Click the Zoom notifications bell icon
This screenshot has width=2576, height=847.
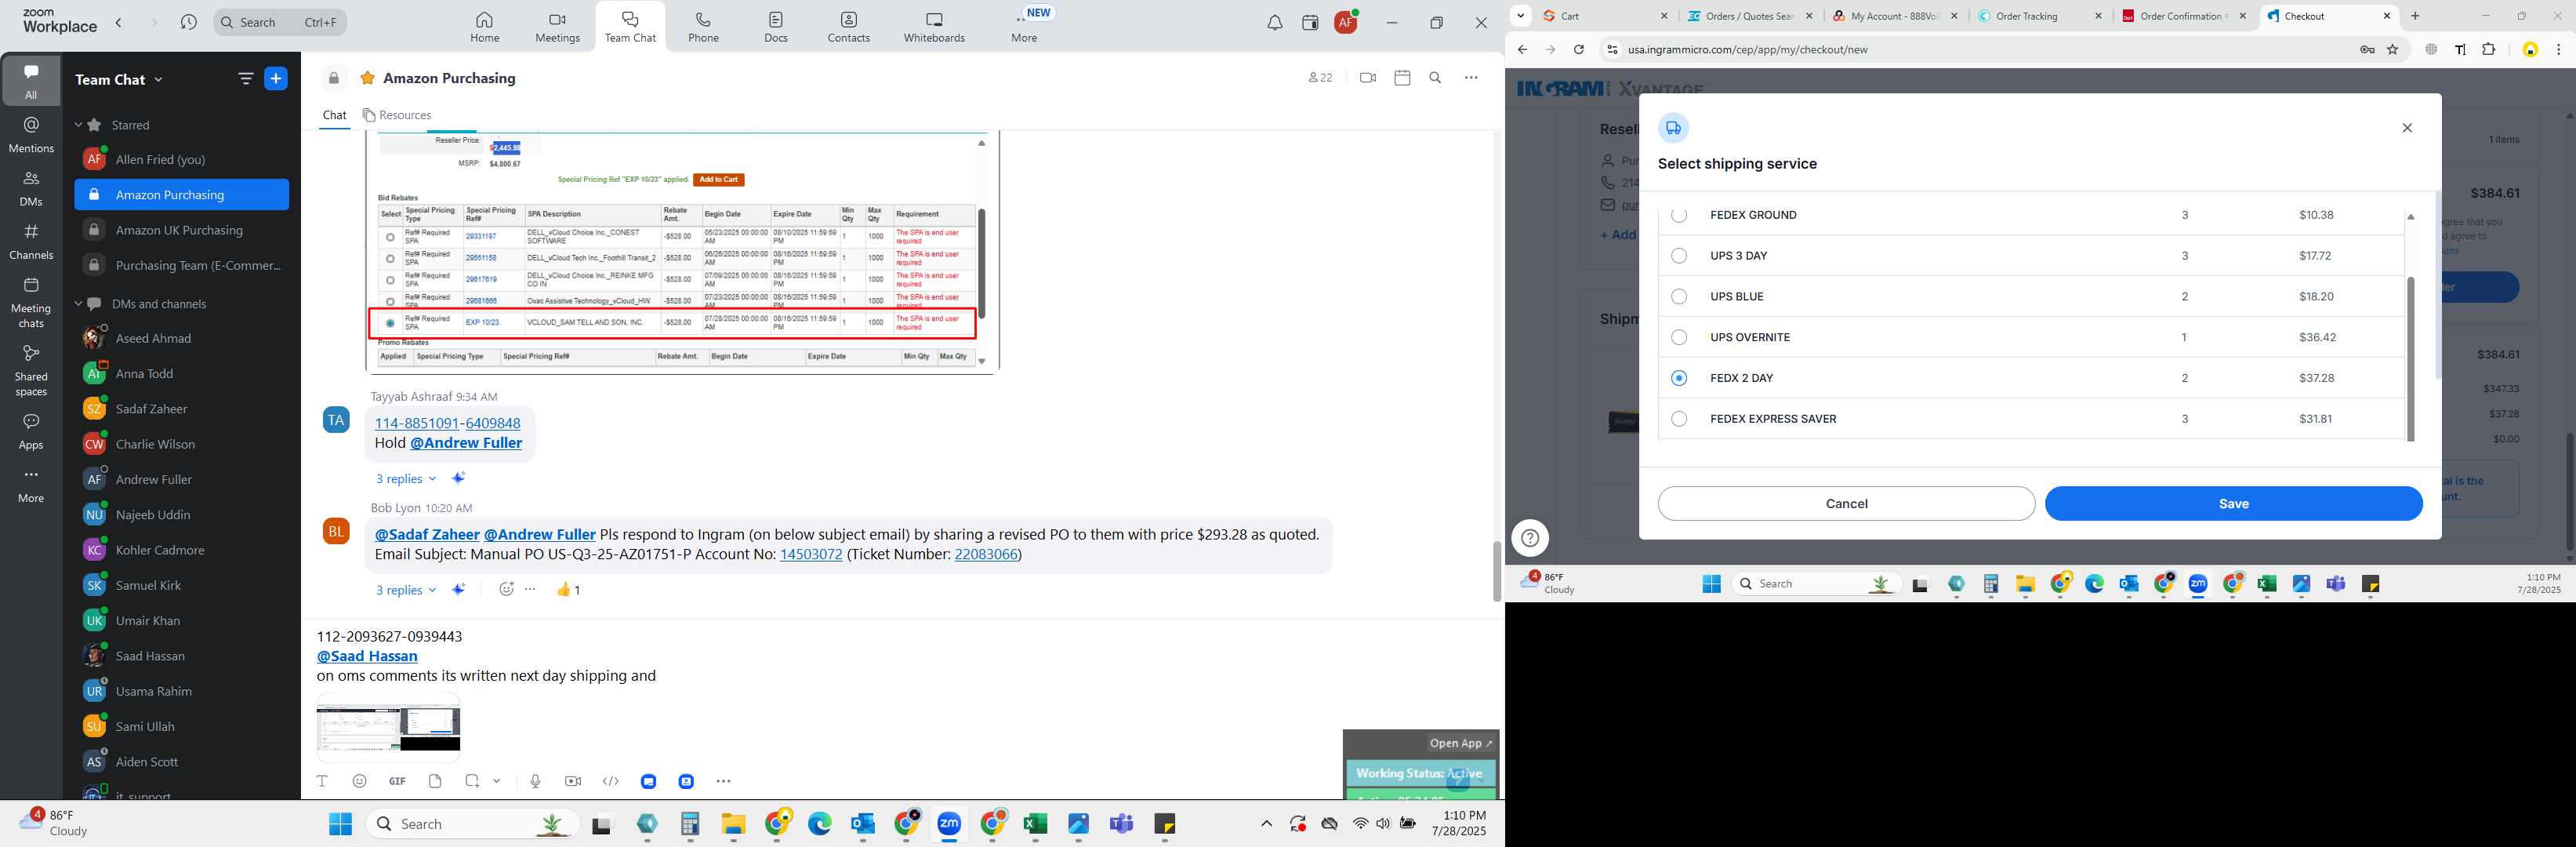click(1275, 23)
